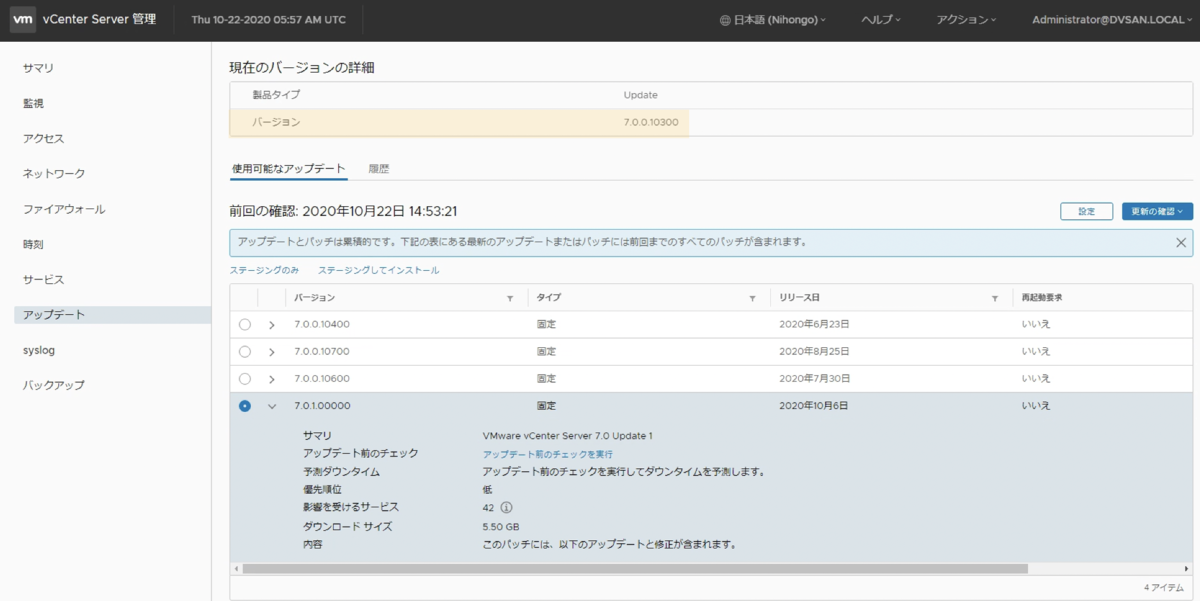The width and height of the screenshot is (1200, 601).
Task: Open サマリ in the sidebar
Action: pos(38,68)
